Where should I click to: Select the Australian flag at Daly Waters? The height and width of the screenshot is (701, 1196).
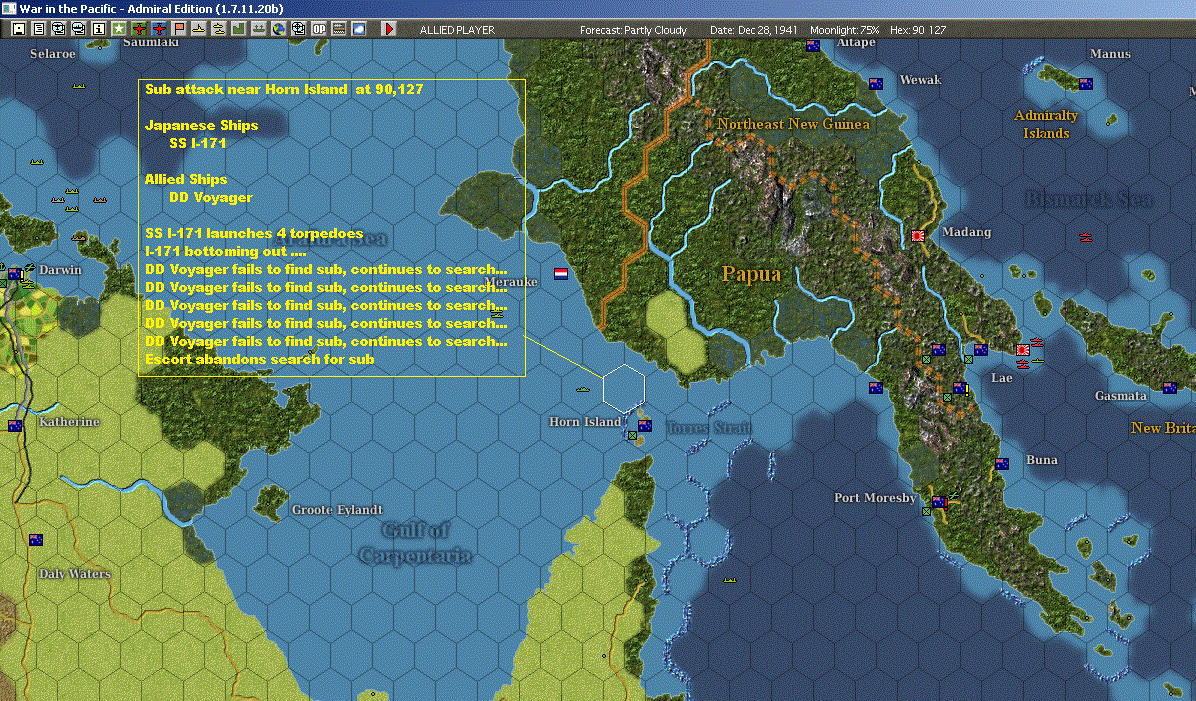[36, 540]
